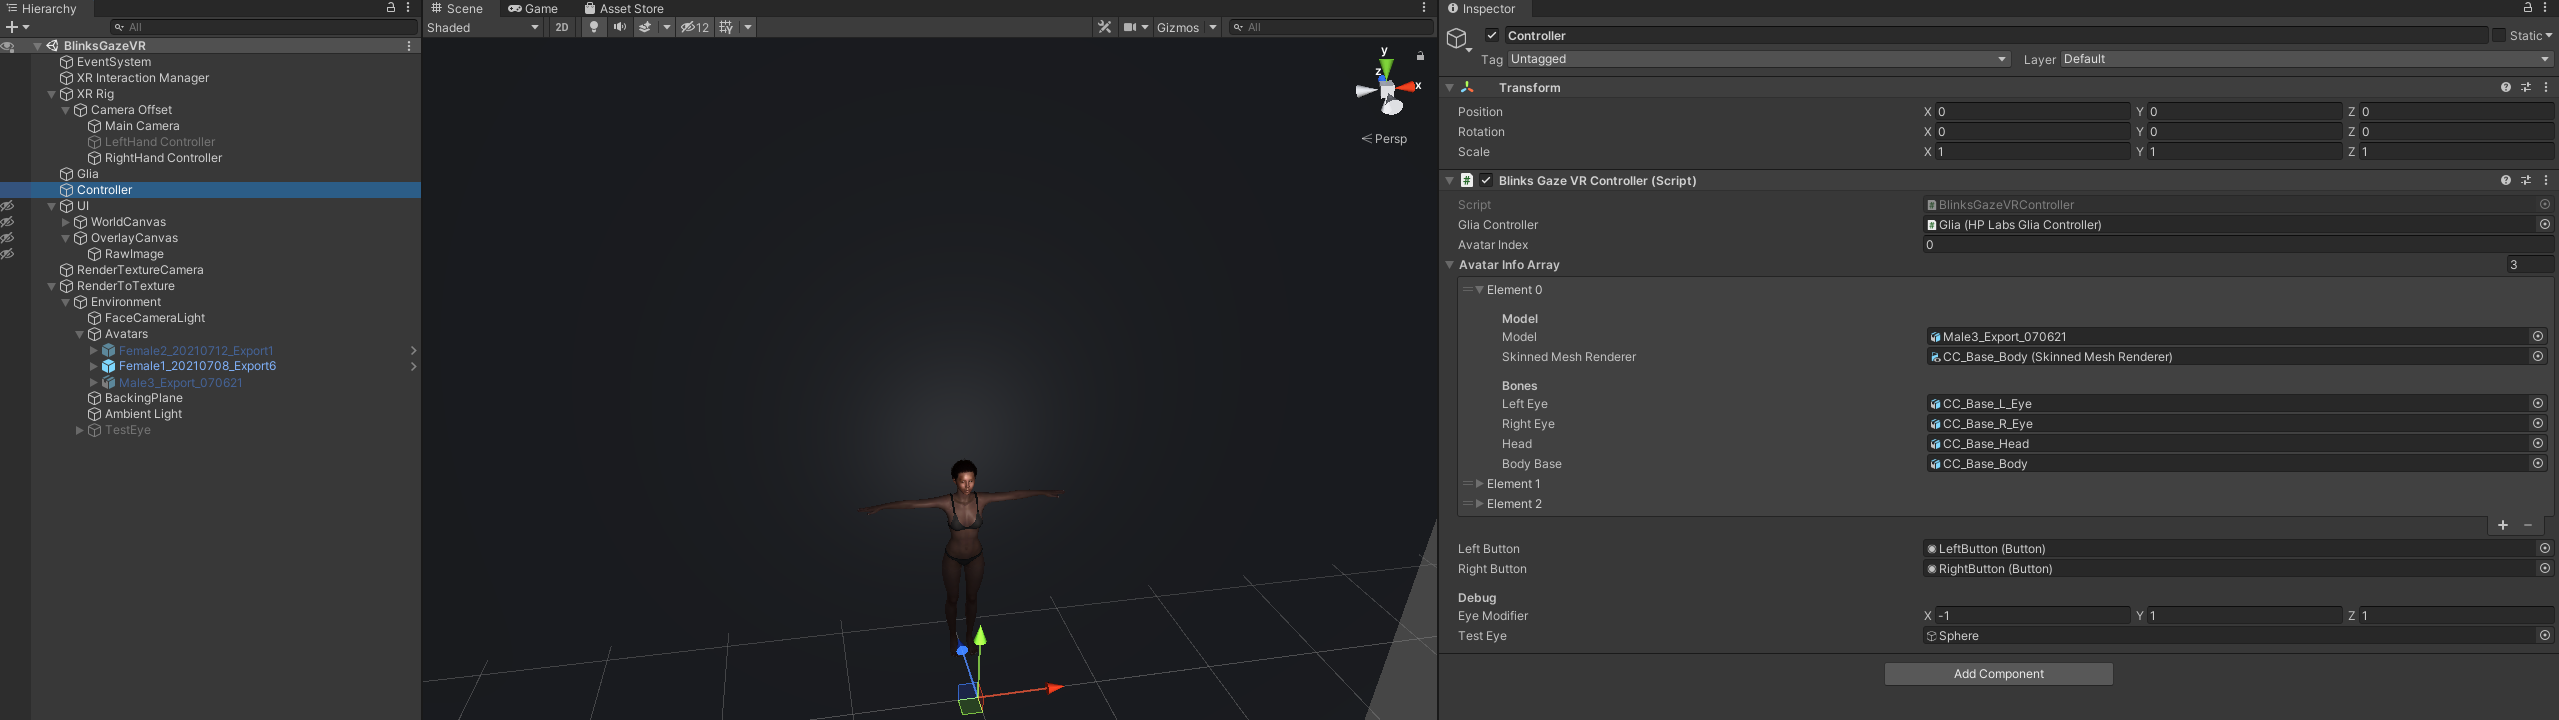Switch to the Game tab

[x=533, y=8]
